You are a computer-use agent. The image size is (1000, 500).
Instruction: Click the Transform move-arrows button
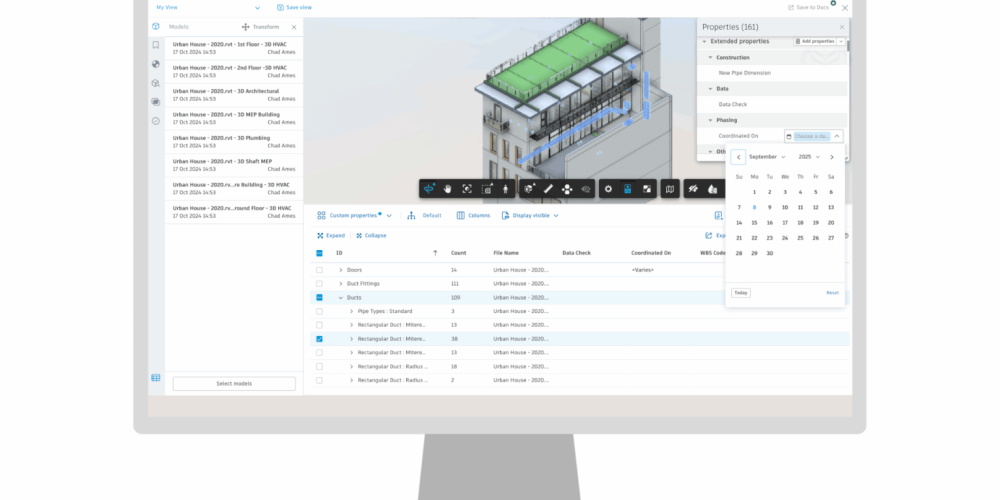click(260, 27)
